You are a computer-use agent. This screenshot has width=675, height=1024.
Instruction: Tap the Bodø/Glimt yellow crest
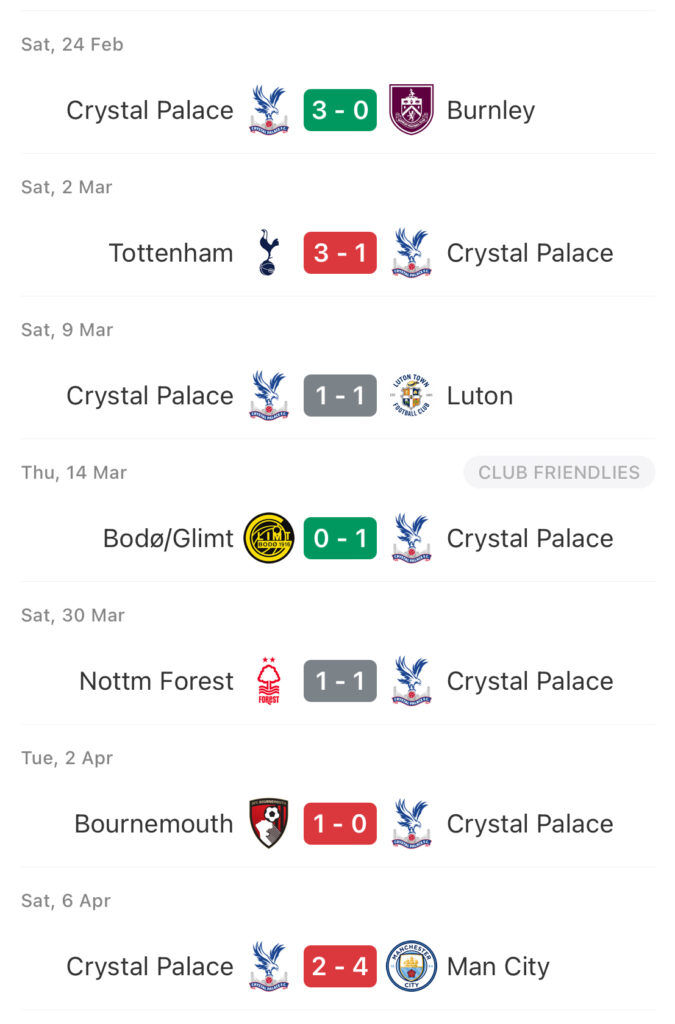[x=268, y=538]
